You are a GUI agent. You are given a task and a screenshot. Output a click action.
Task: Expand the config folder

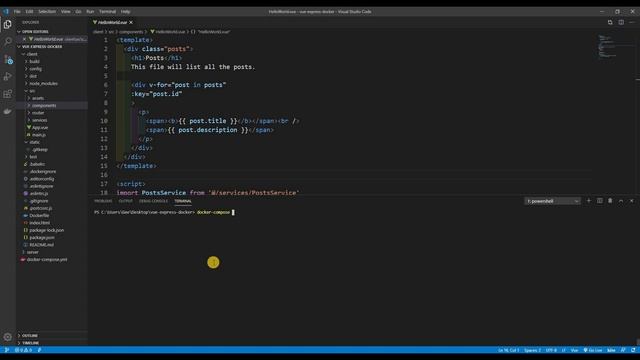pyautogui.click(x=35, y=69)
